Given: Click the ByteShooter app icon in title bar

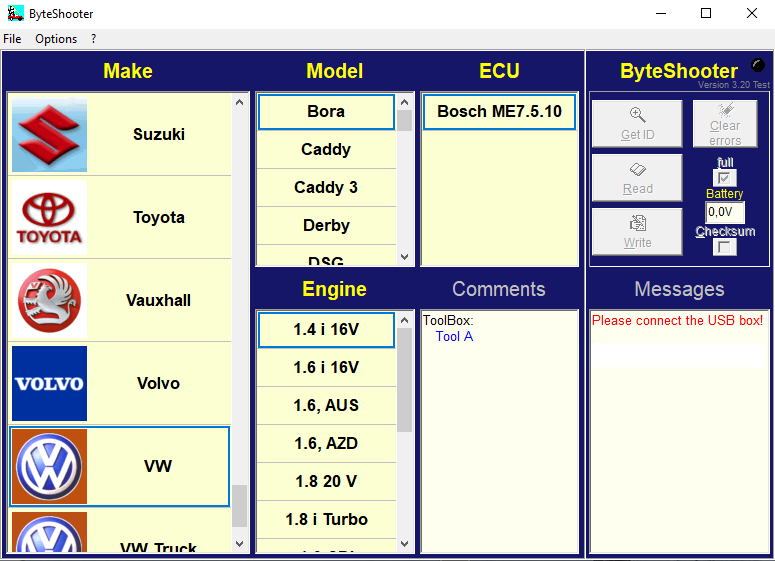Looking at the screenshot, I should 16,13.
